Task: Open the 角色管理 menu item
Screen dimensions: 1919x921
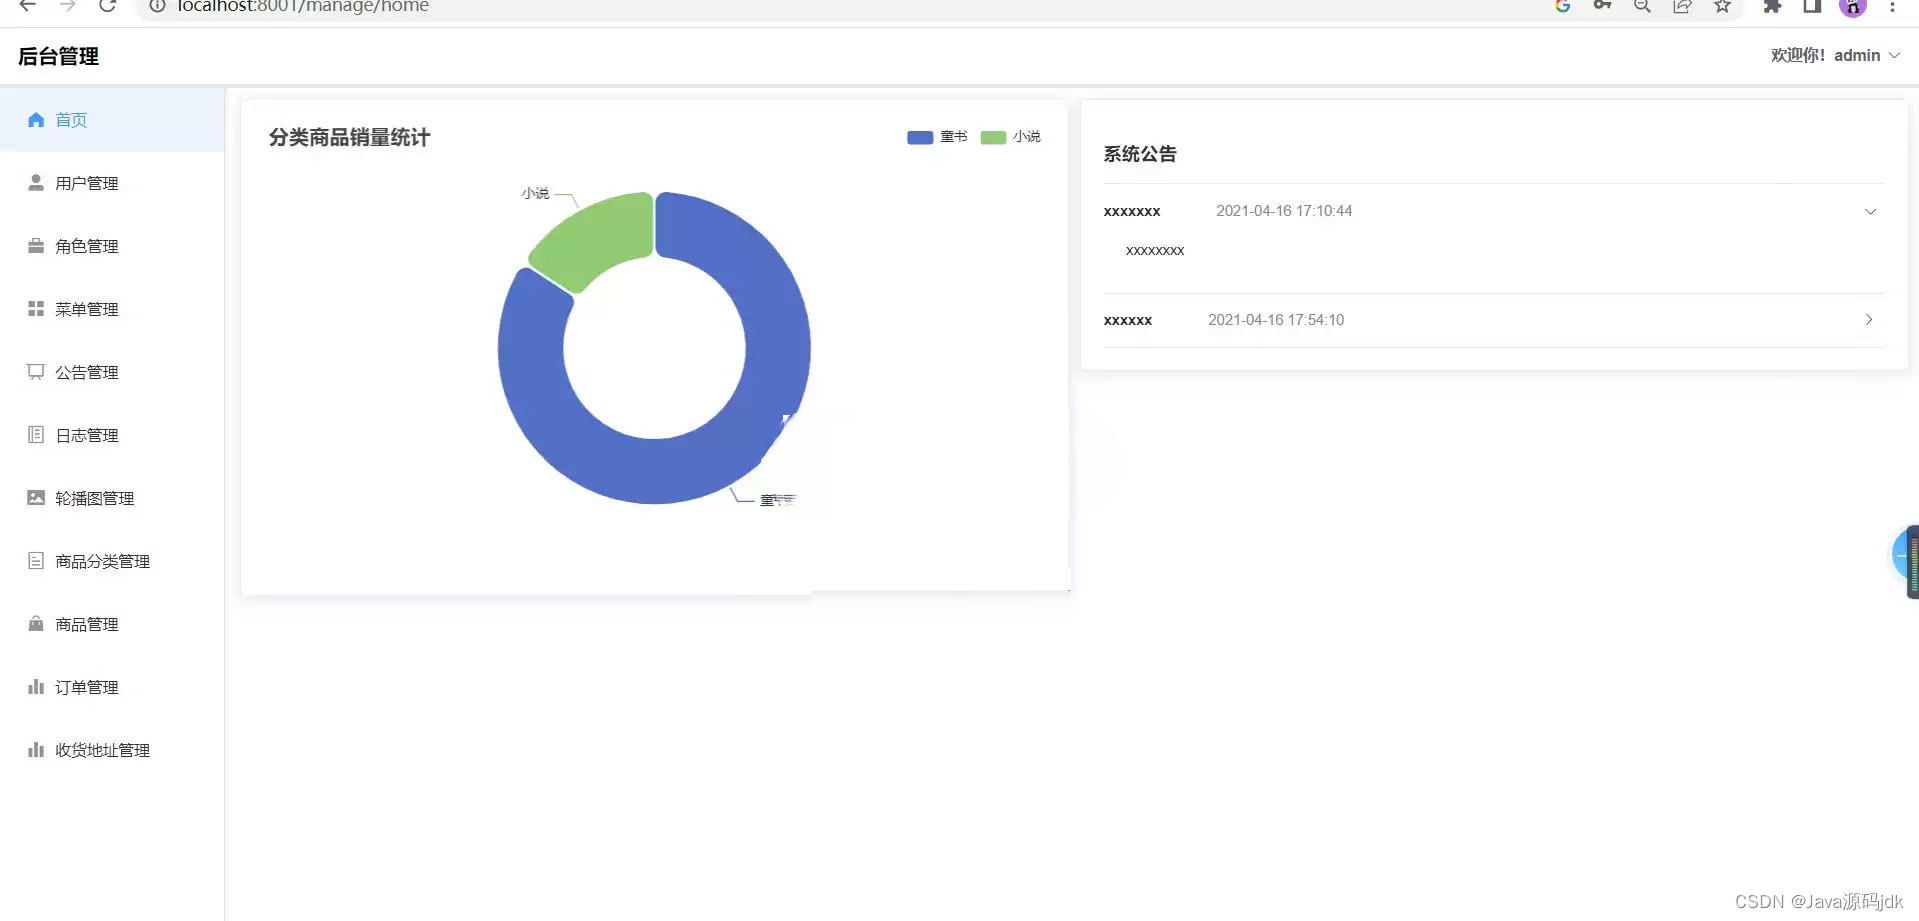Action: (x=112, y=246)
